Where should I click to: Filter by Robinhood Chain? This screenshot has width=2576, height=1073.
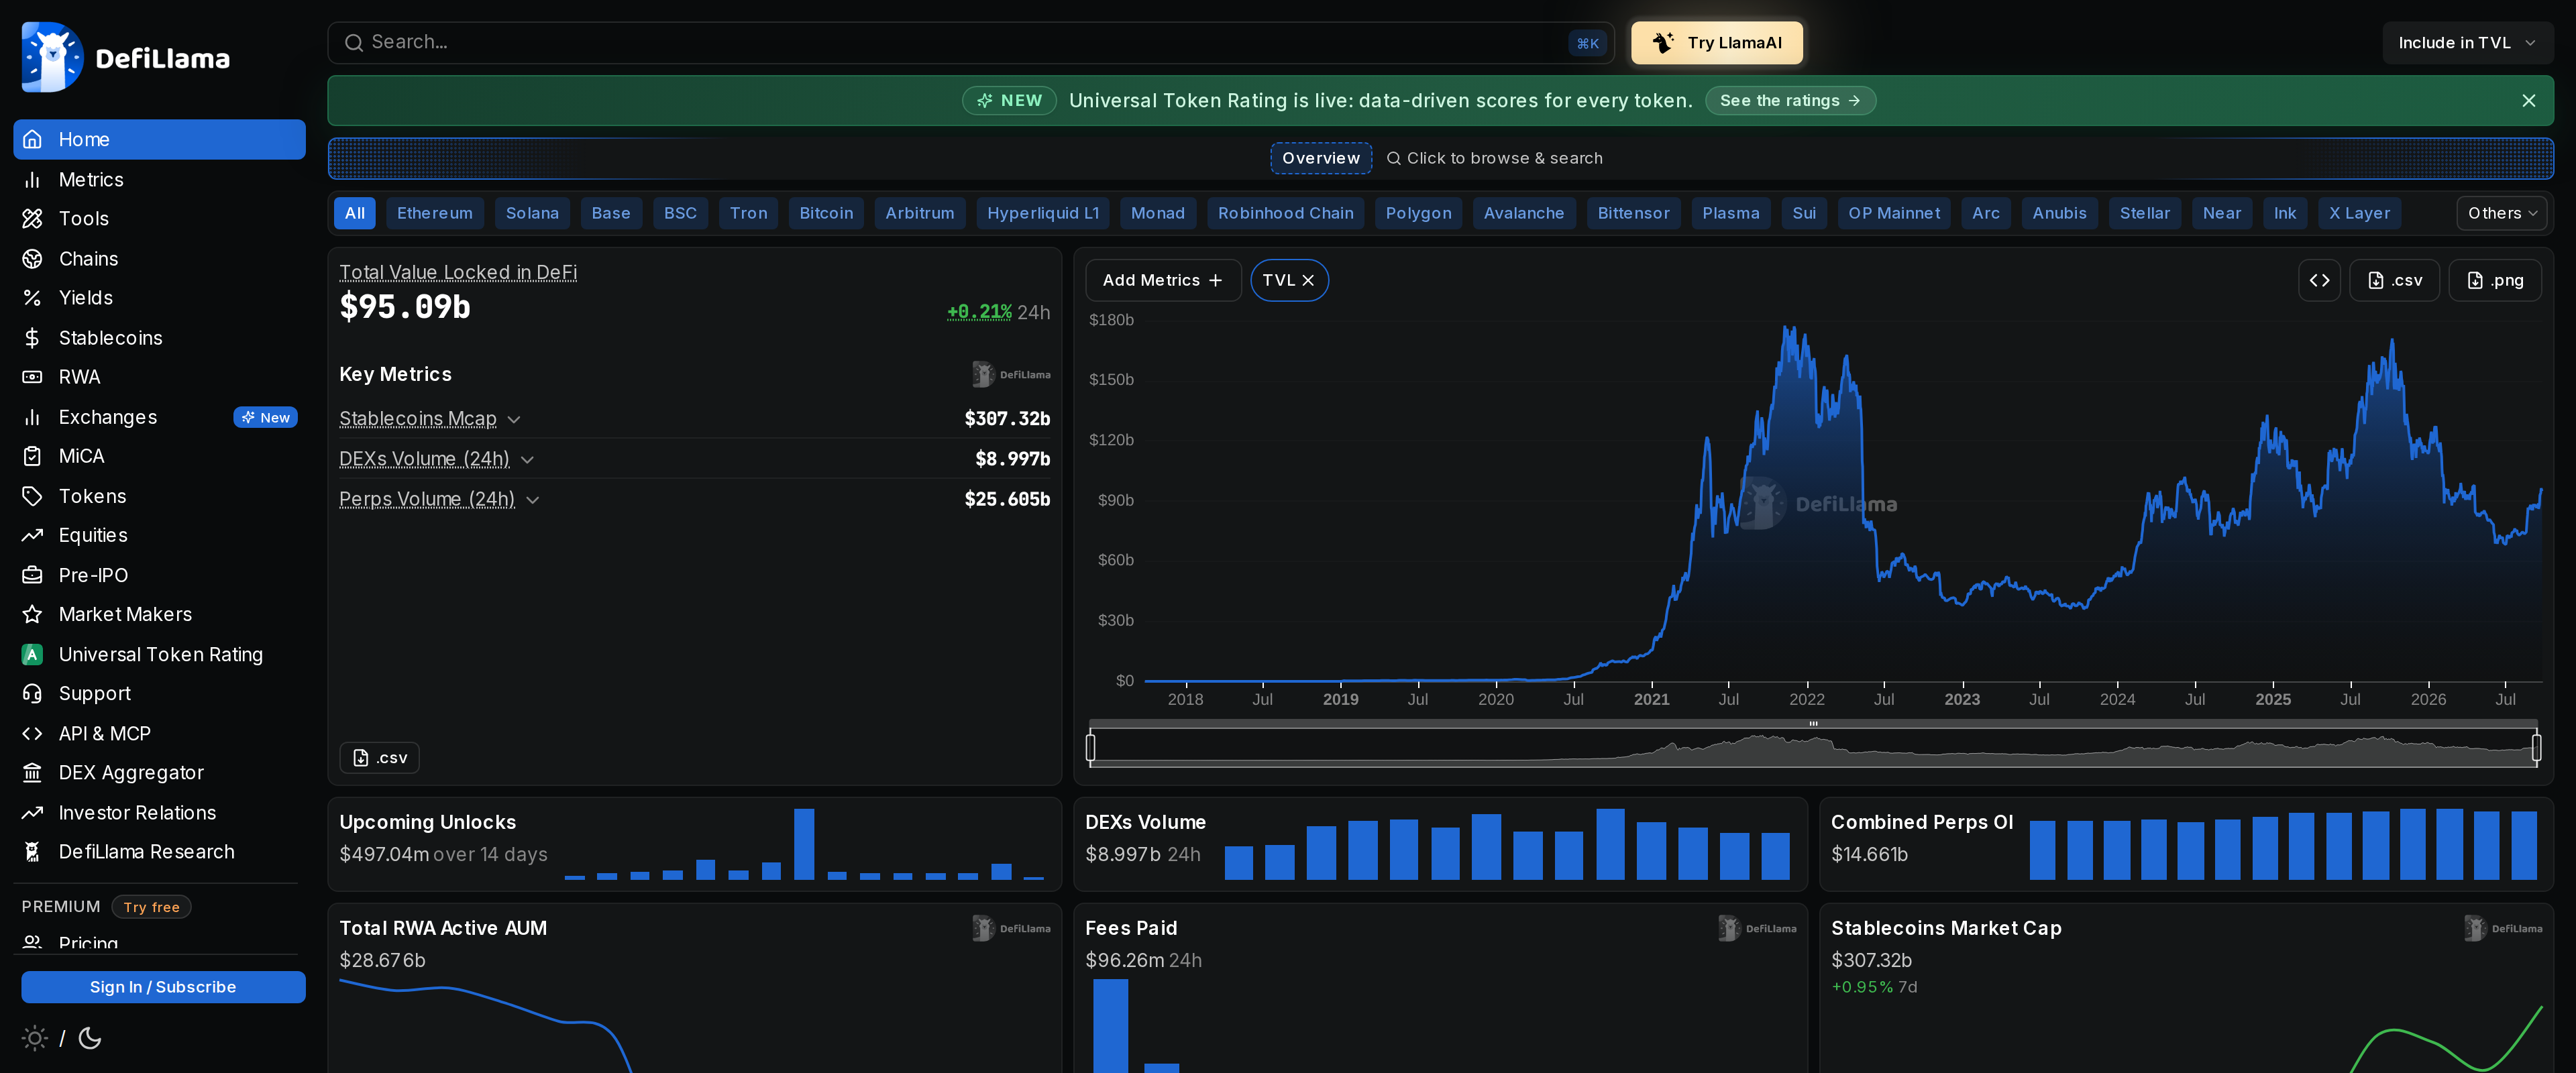[1285, 213]
